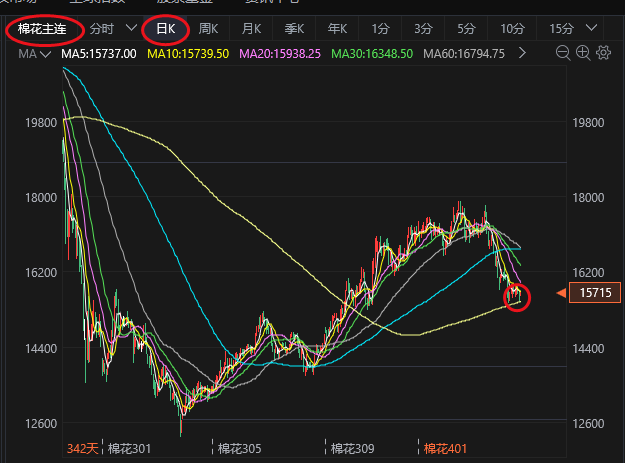Click the 棉花401 timeline label
Screen dimensions: 625x463
pos(444,448)
